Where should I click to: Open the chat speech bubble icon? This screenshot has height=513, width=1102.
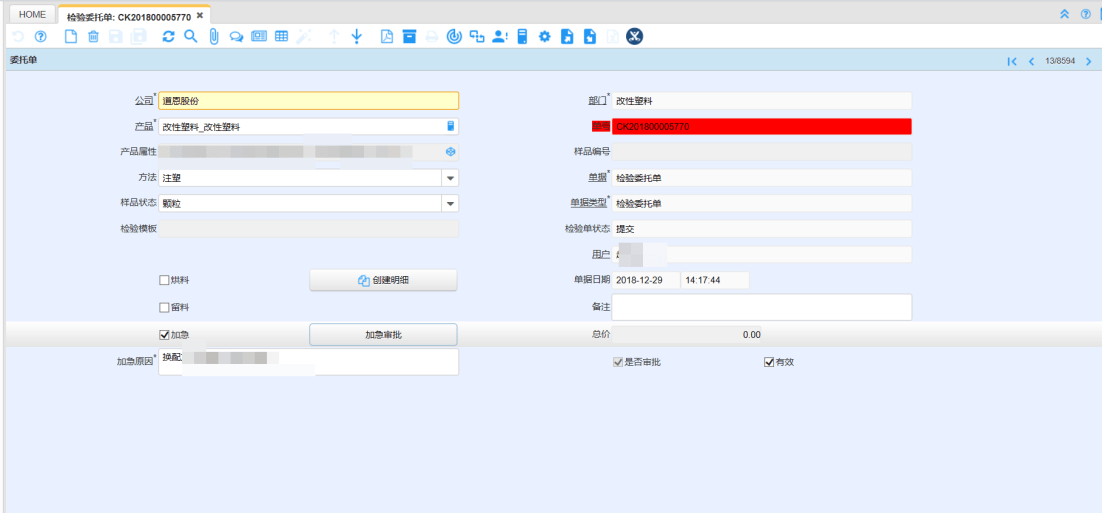[x=236, y=37]
